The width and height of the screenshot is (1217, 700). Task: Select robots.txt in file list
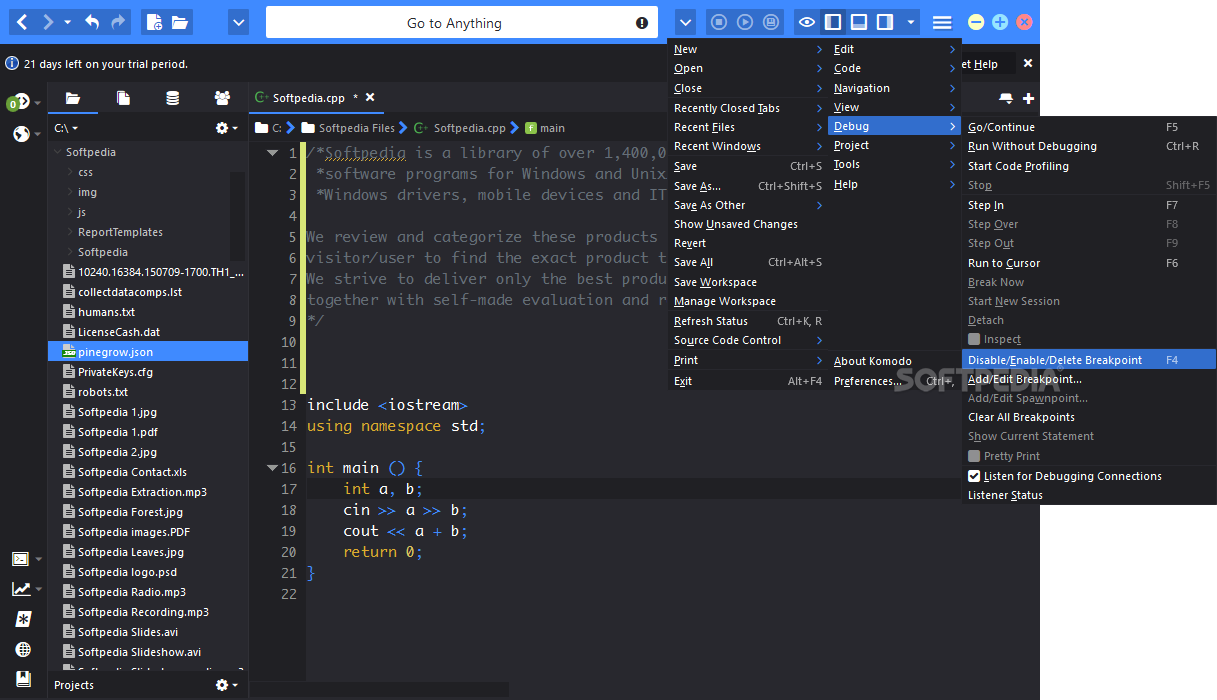tap(103, 392)
